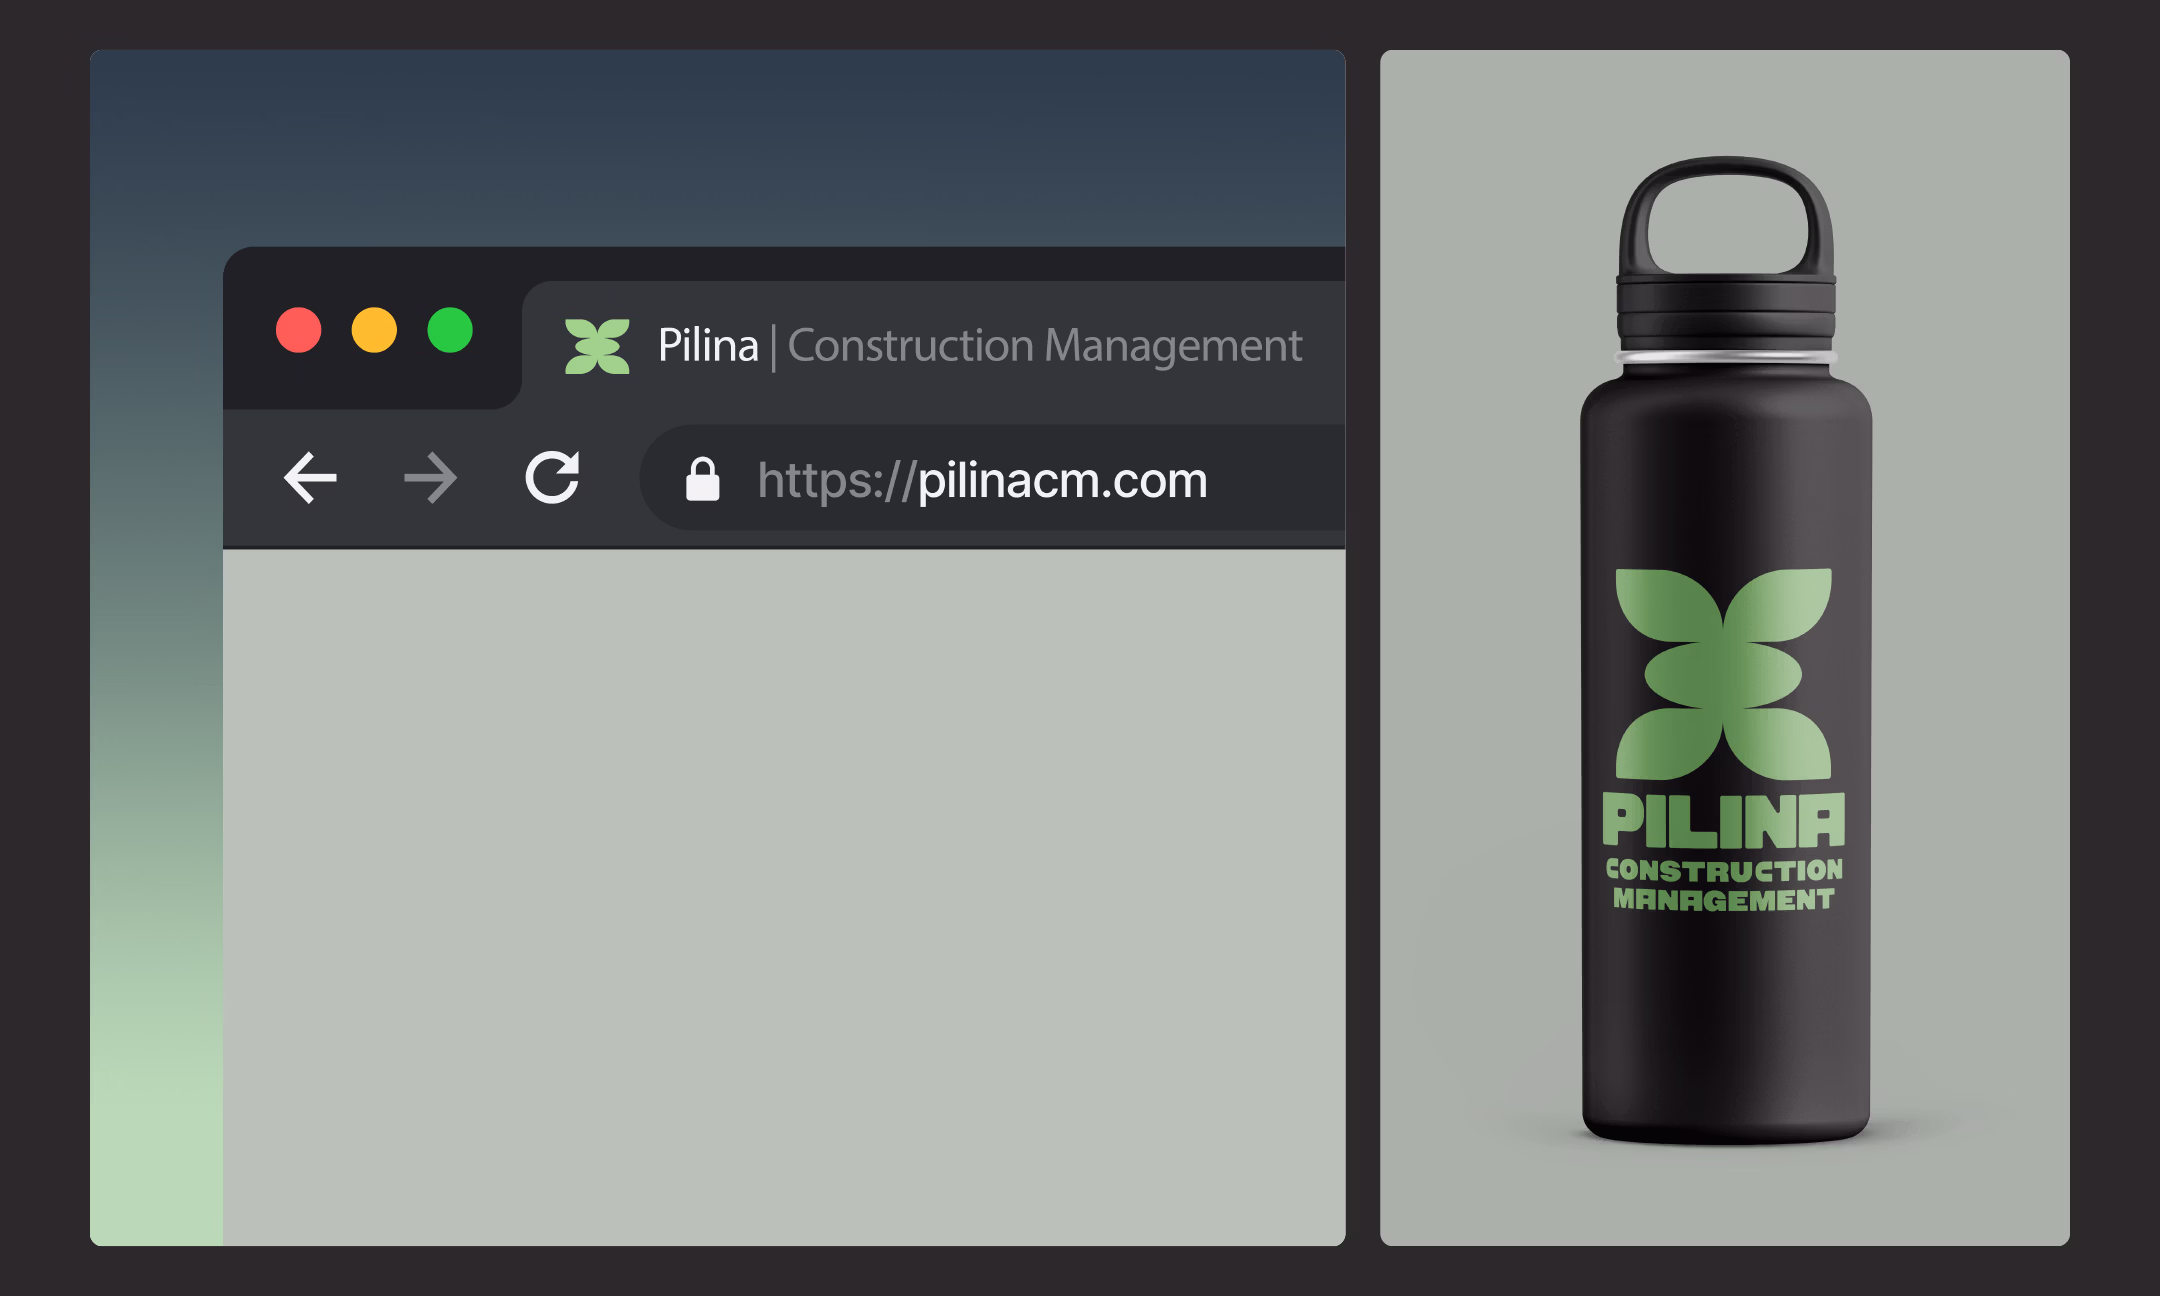Click the browser back arrow
Viewport: 2160px width, 1296px height.
[x=310, y=477]
